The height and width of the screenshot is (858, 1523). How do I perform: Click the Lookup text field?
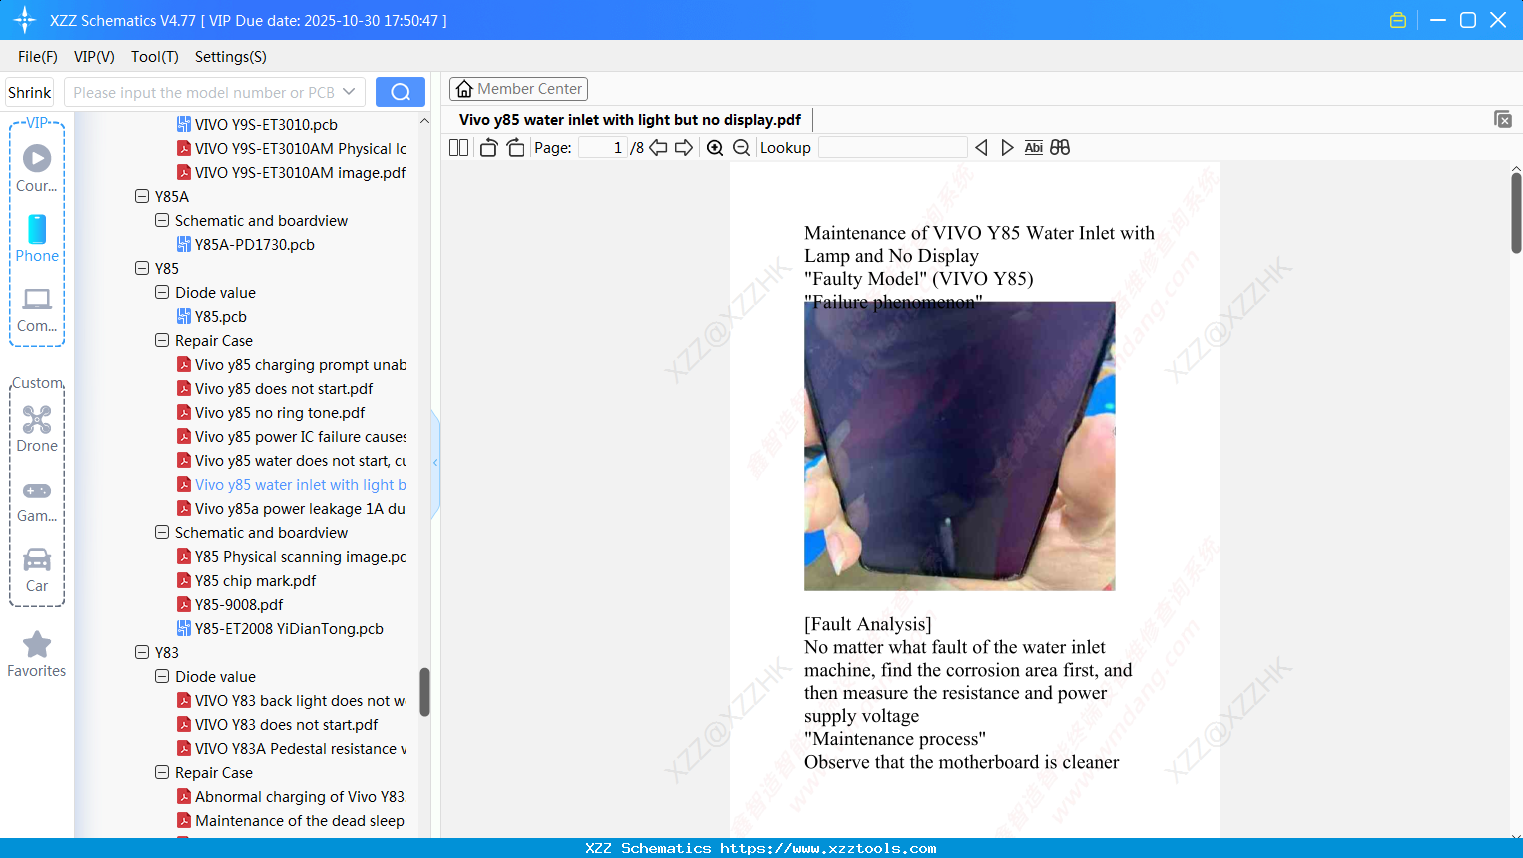point(892,148)
